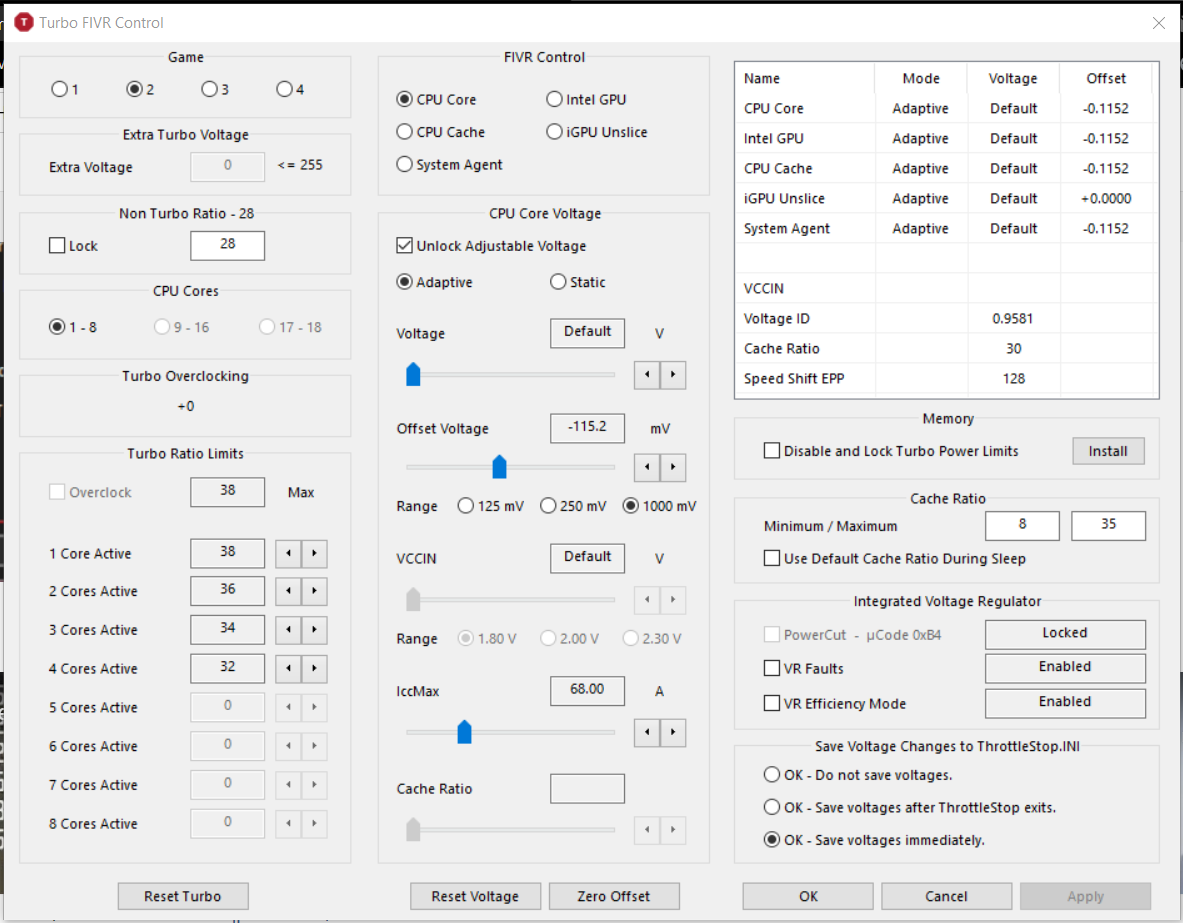1183x923 pixels.
Task: Select the iGPU Unslice row in voltage table
Action: point(944,198)
